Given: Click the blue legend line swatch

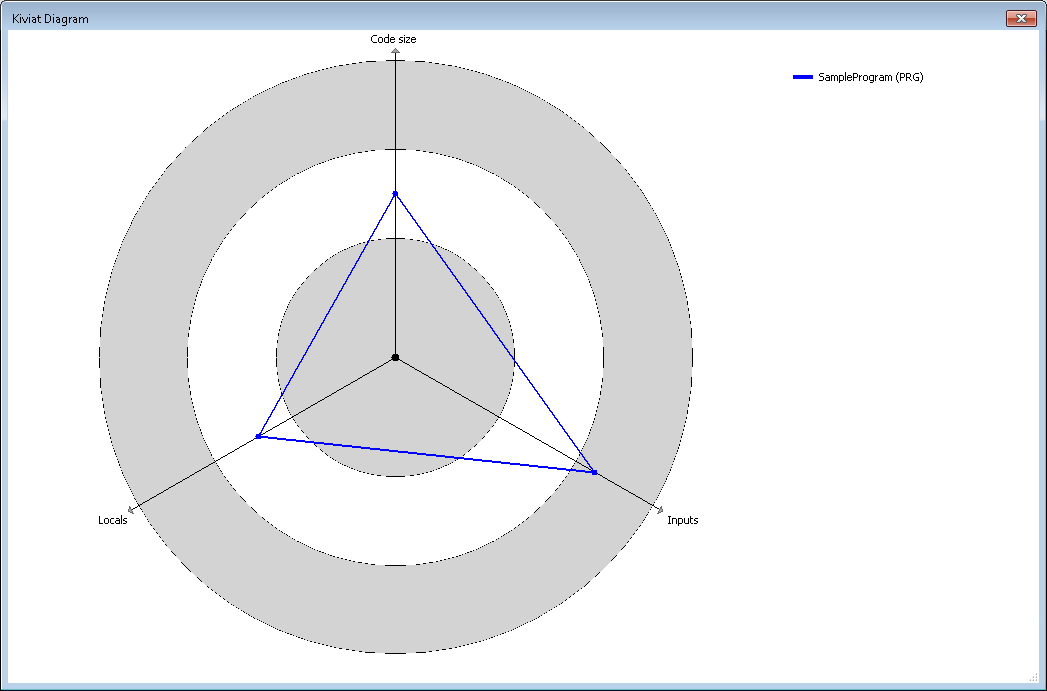Looking at the screenshot, I should pyautogui.click(x=803, y=77).
